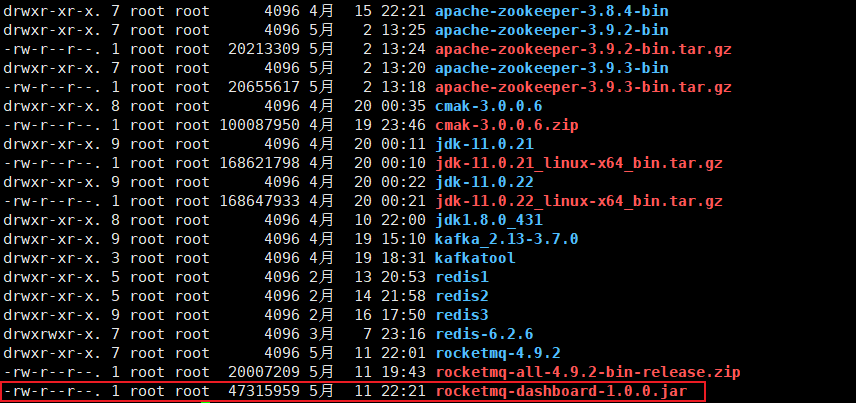Click the timestamp 22:01 of rocketmq-4.9.2
The width and height of the screenshot is (856, 403).
(x=403, y=353)
